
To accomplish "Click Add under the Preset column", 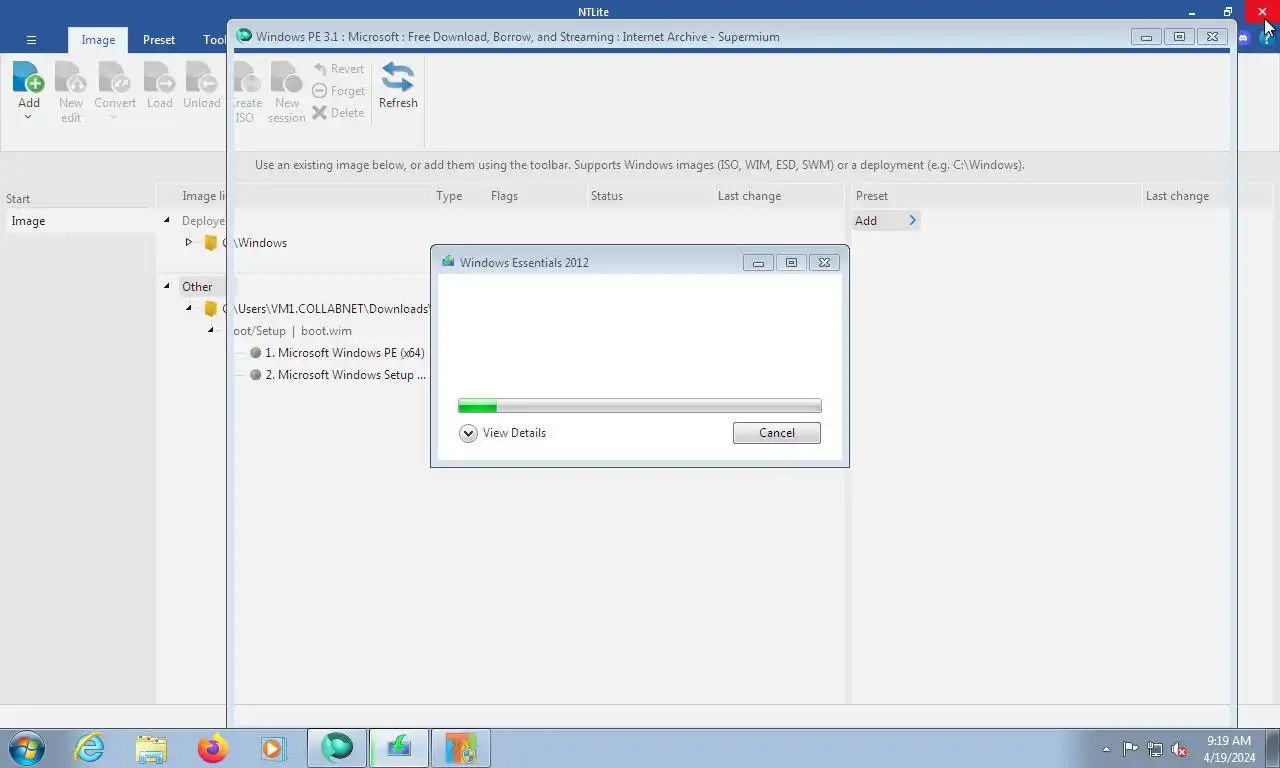I will (x=885, y=221).
